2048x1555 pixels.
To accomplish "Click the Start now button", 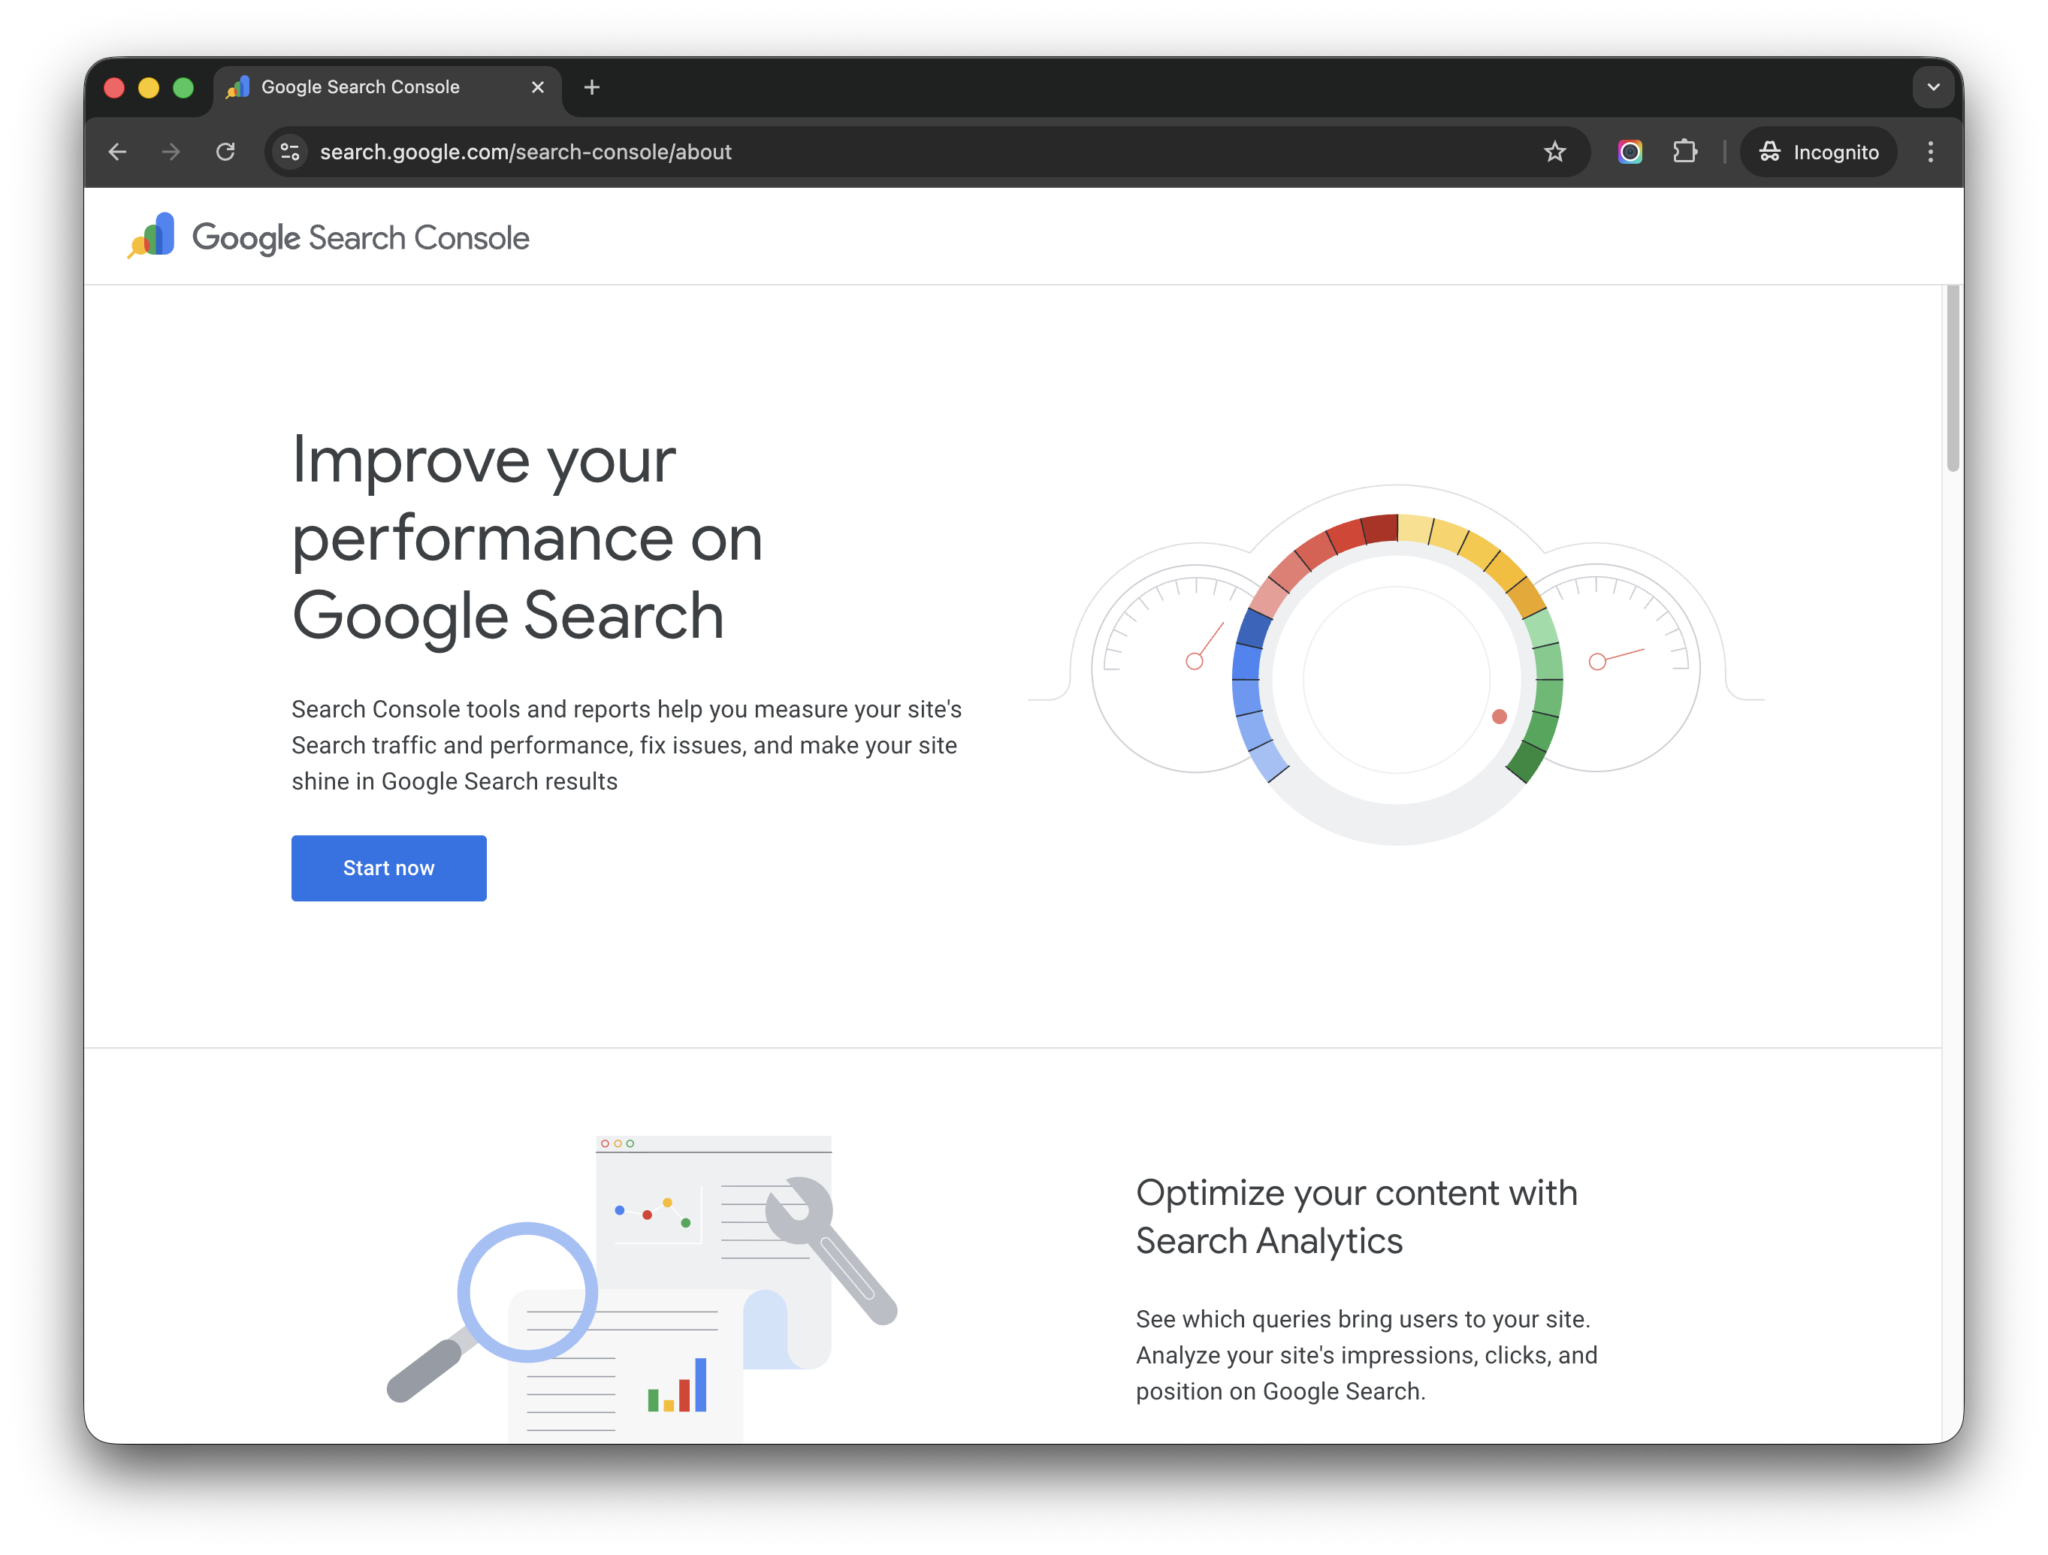I will click(388, 867).
